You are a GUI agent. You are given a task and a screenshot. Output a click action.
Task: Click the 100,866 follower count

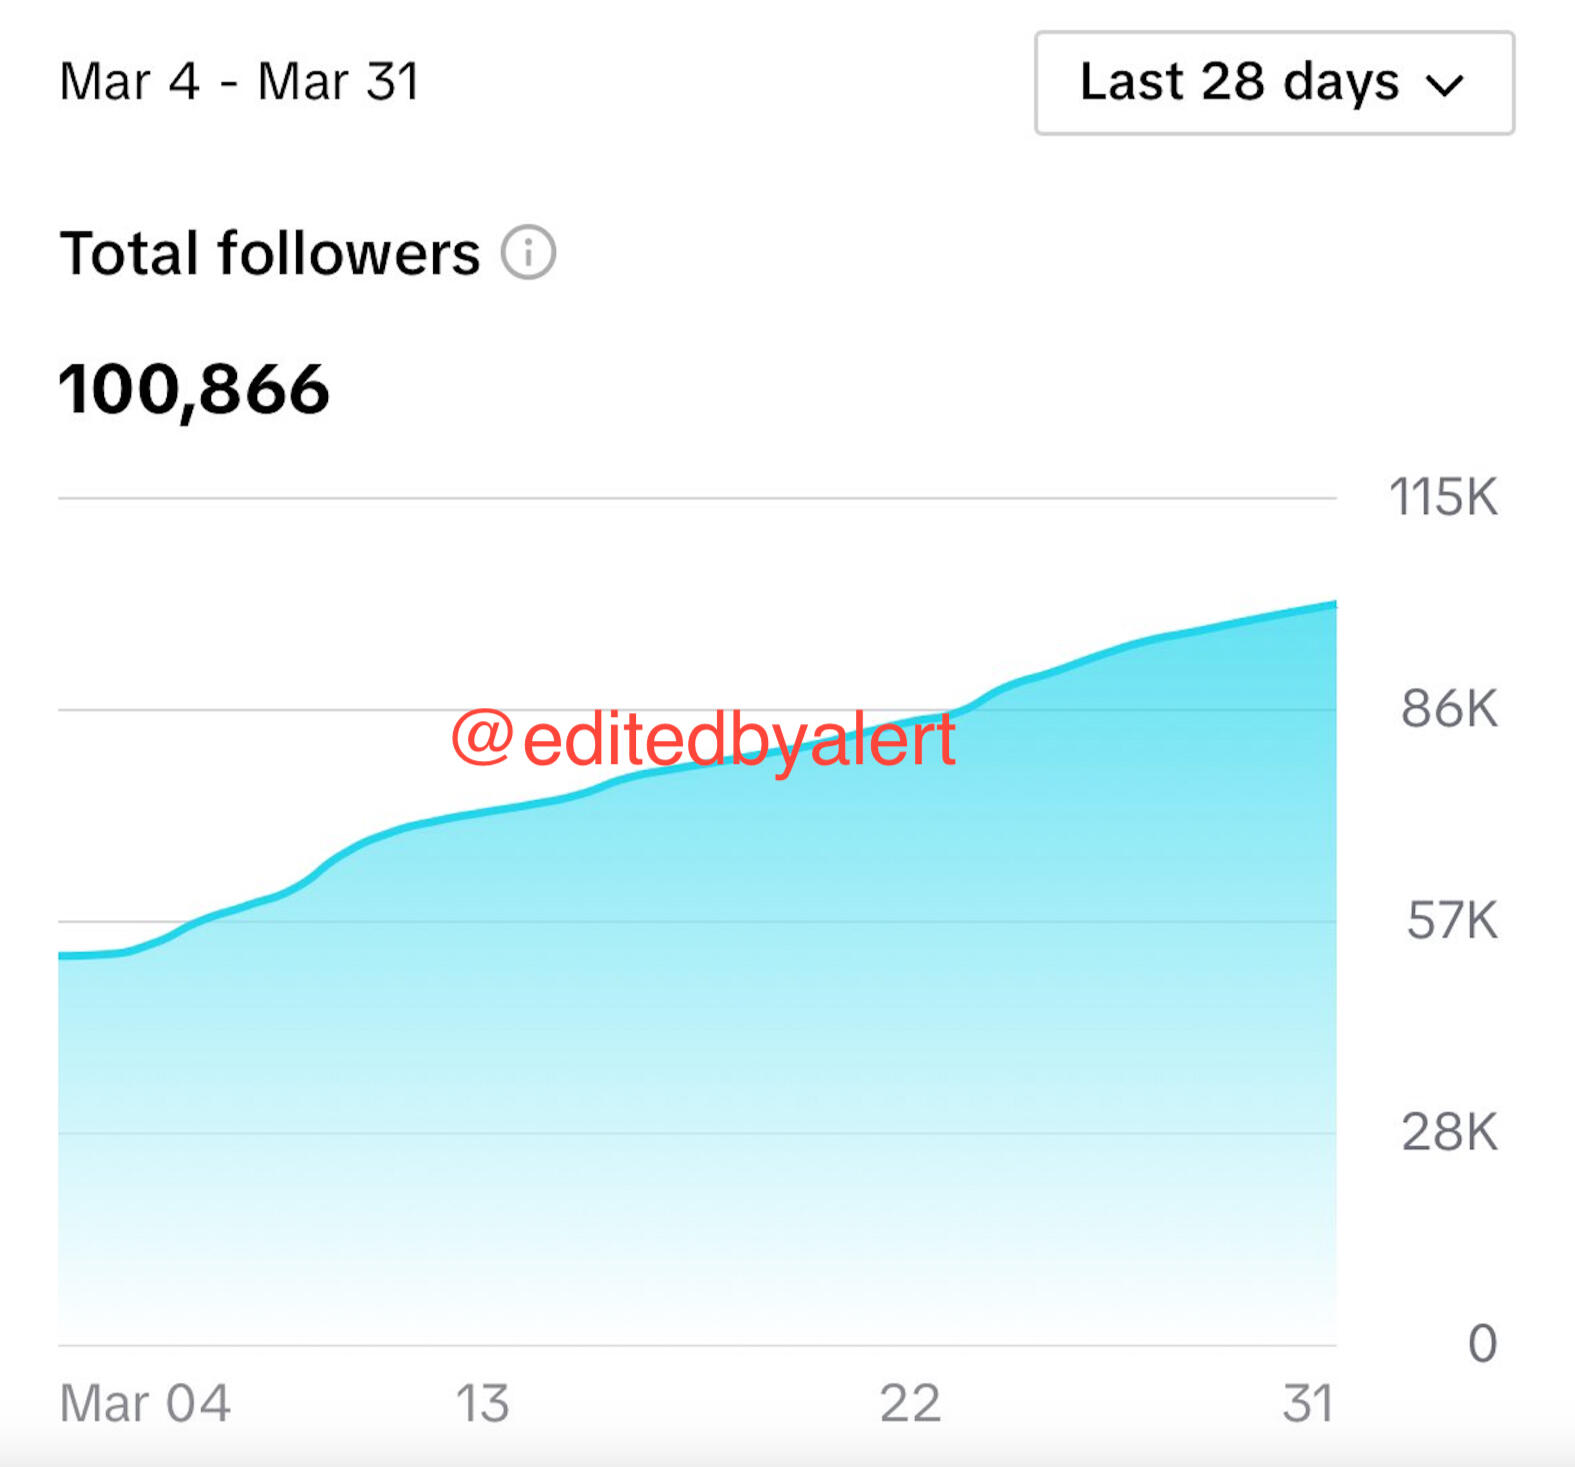tap(194, 389)
